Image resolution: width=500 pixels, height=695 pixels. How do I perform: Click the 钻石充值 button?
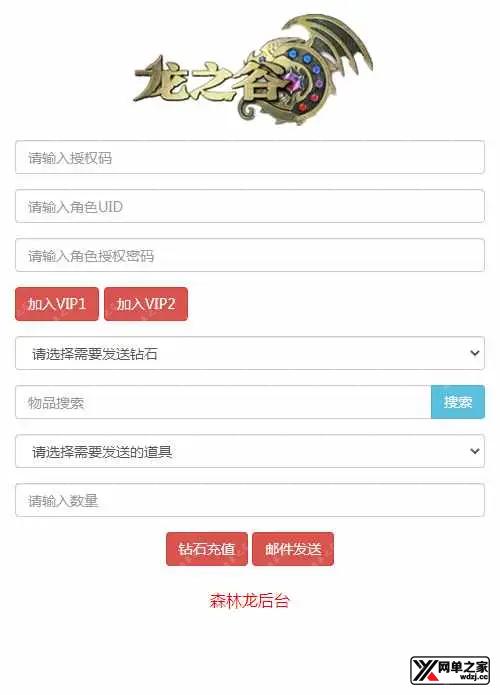click(x=207, y=549)
